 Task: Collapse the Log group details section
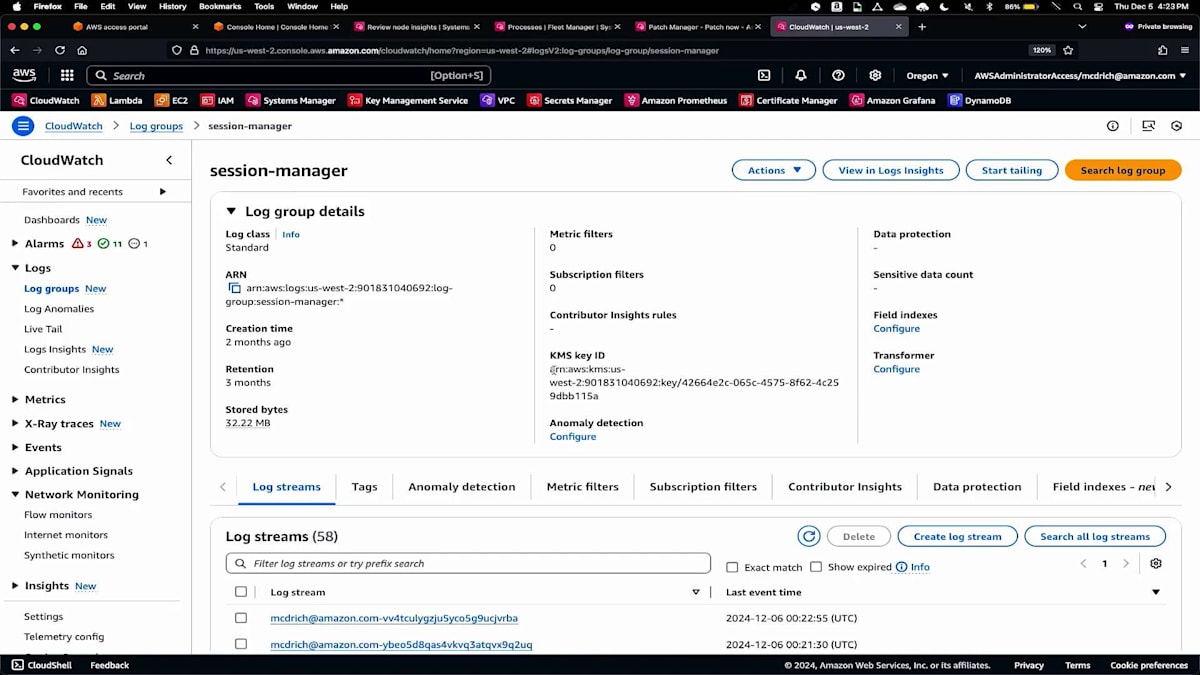coord(231,211)
